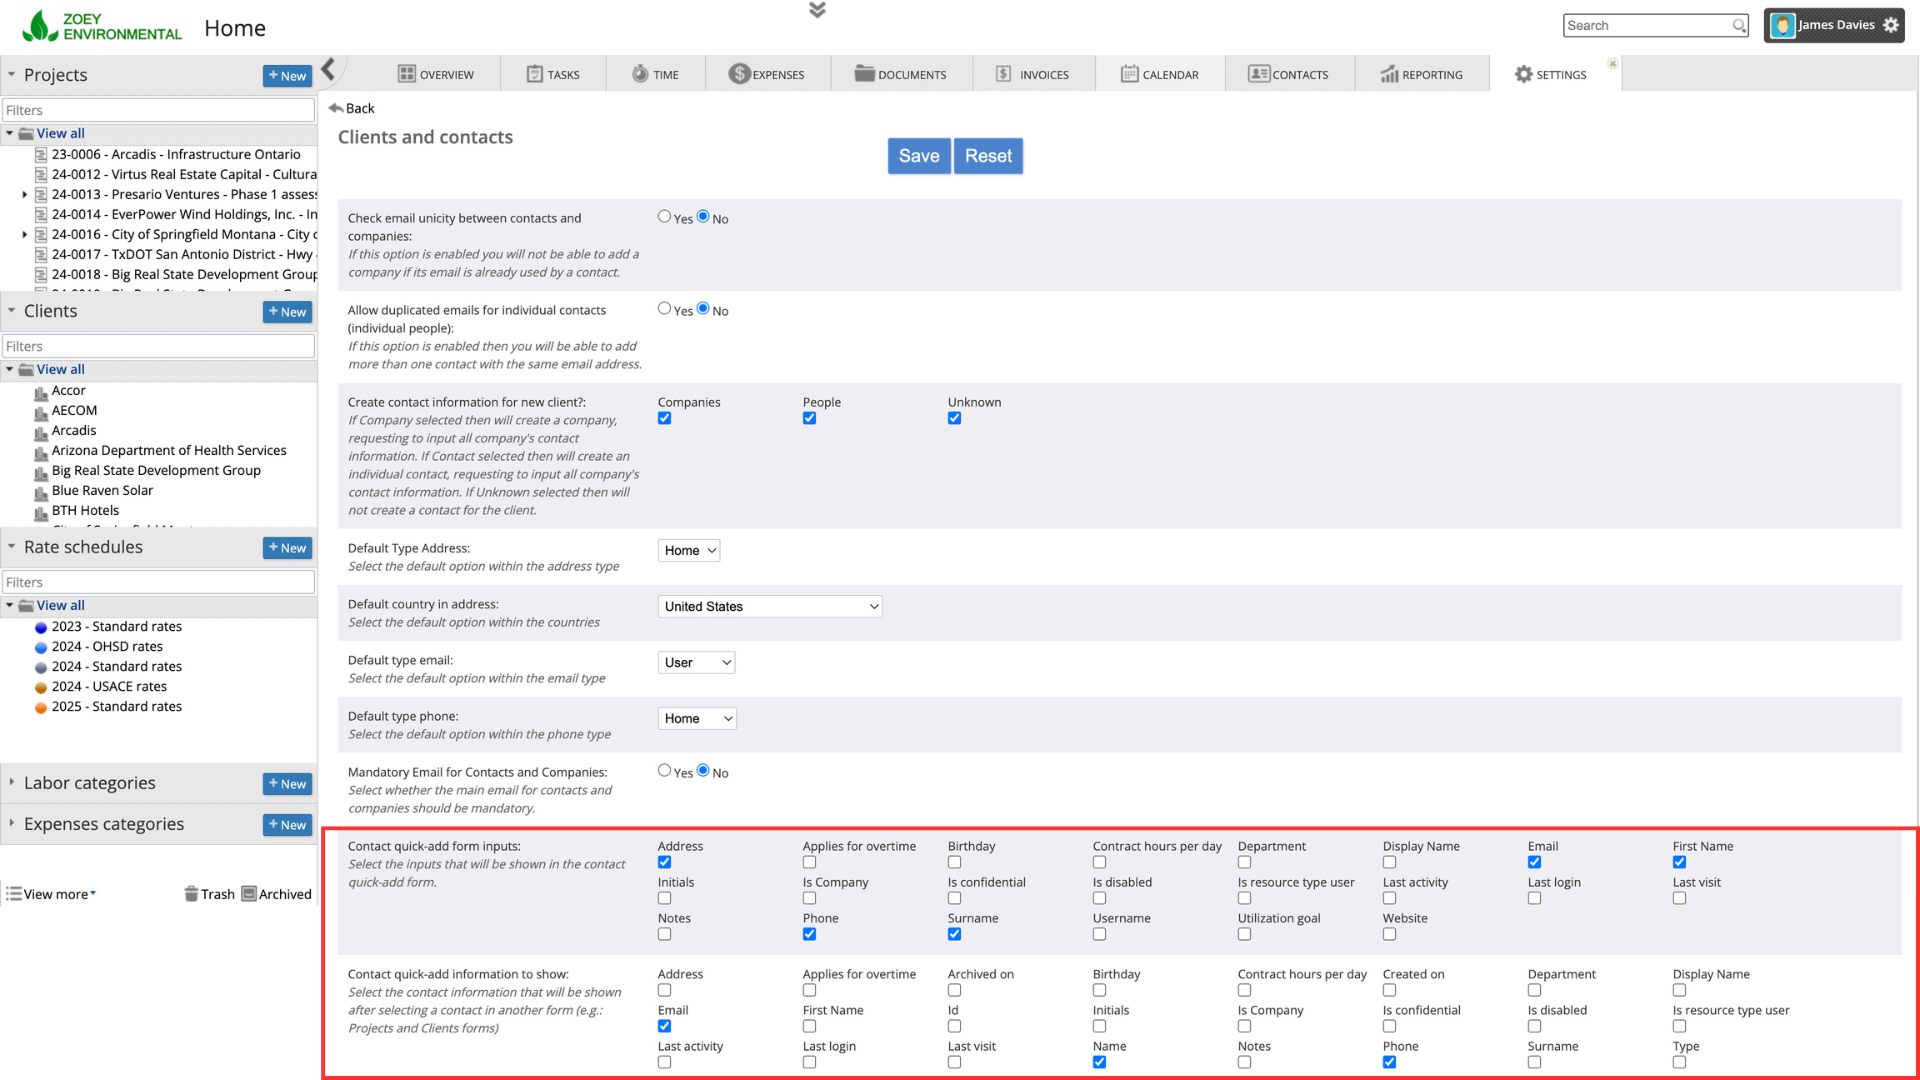Expand the top double-chevron icon

pyautogui.click(x=817, y=10)
